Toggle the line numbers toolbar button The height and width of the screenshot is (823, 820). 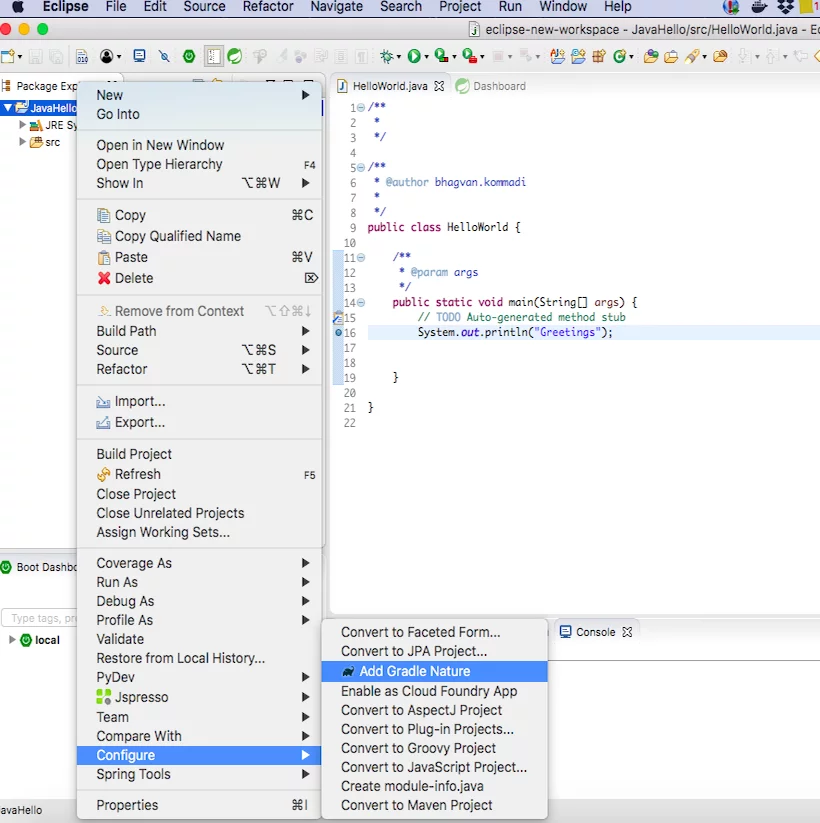(x=213, y=56)
